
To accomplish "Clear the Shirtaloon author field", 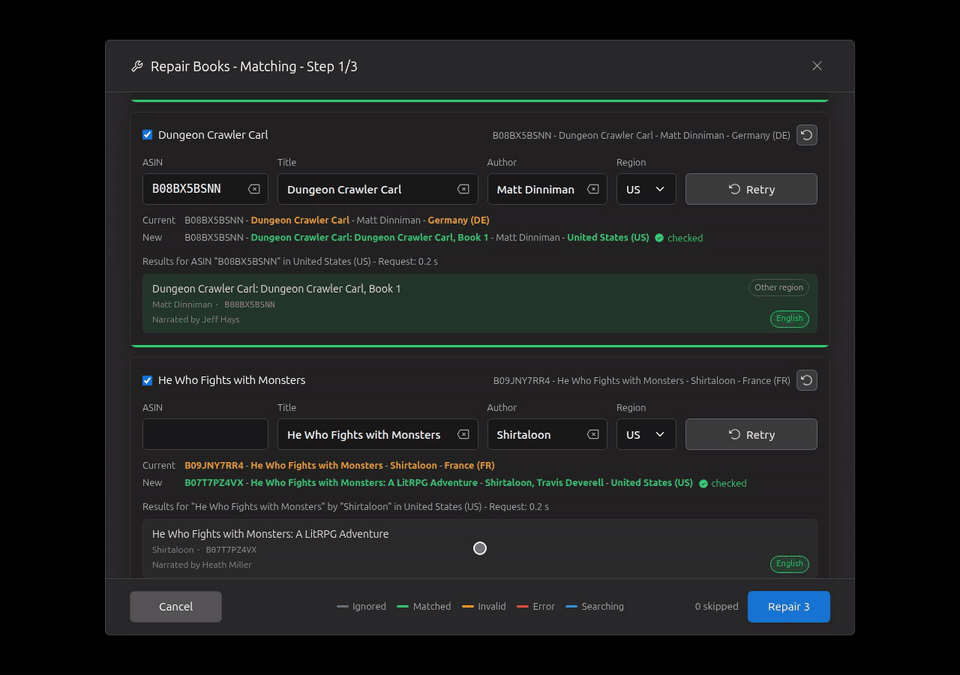I will tap(593, 434).
